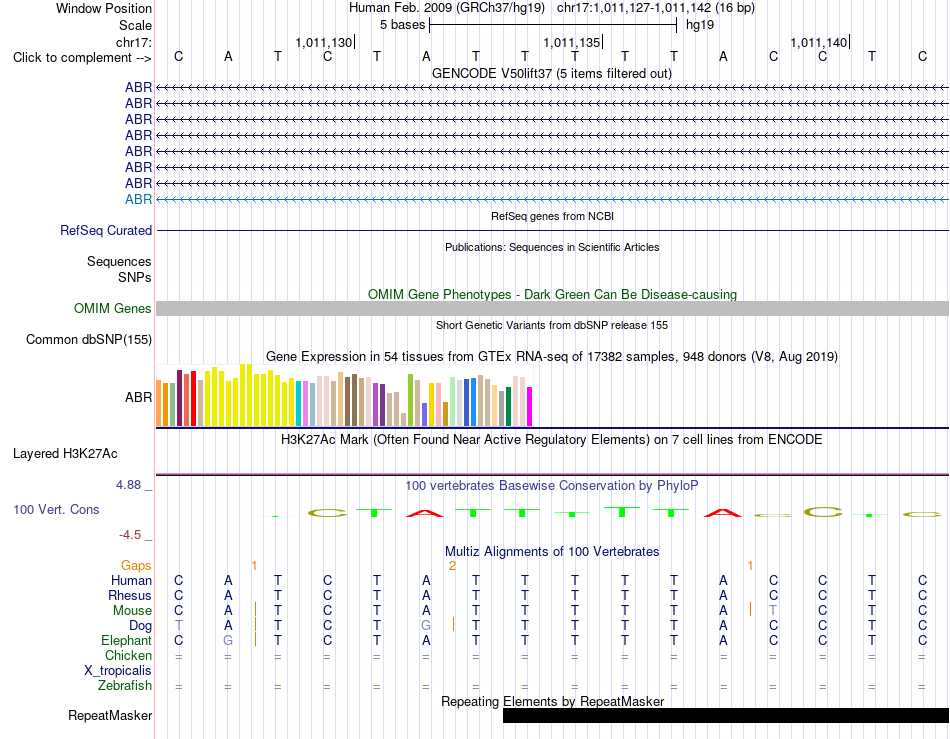
Task: Click the -4.5 PhyloP lower scale value
Action: pos(130,534)
